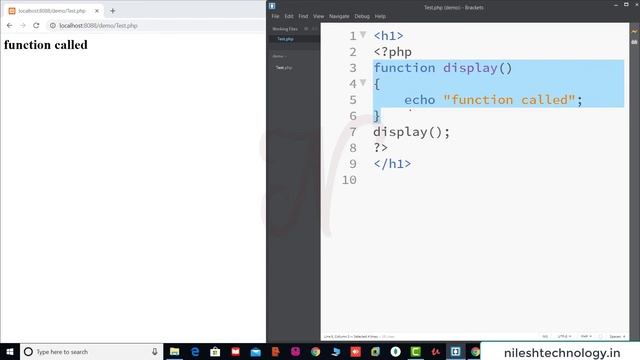
Task: Switch to Chrome icon next to pink icon
Action: (316, 352)
